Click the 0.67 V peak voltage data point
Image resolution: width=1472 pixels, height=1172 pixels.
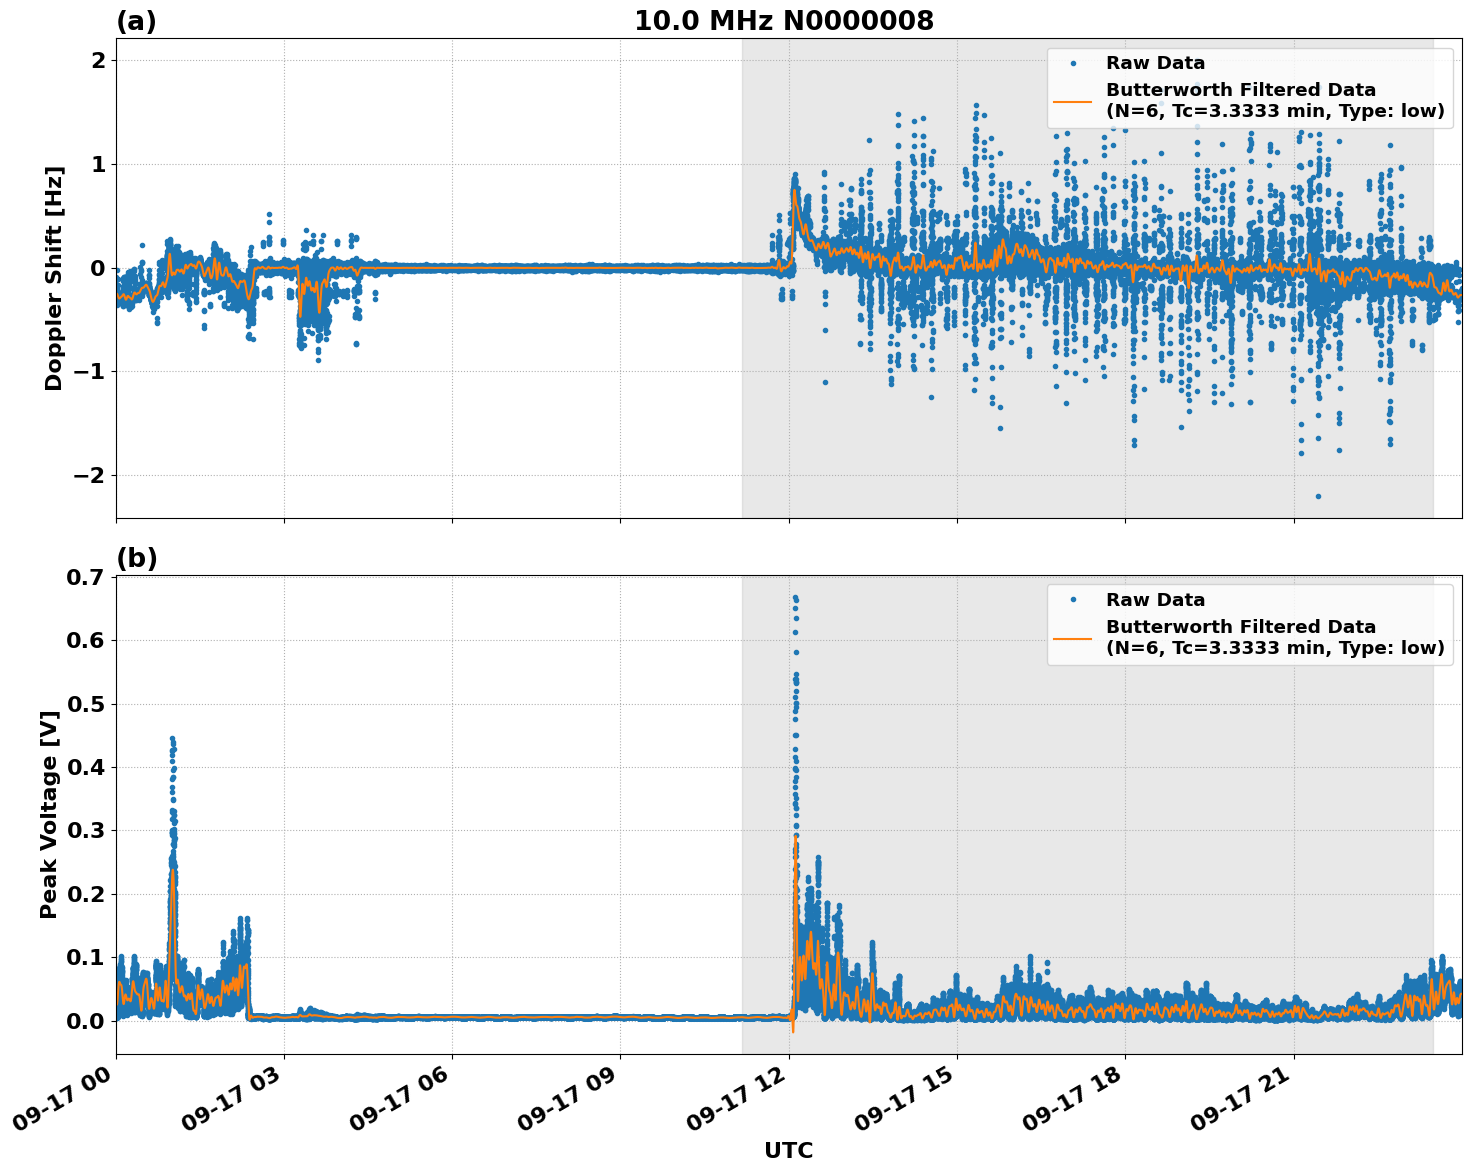(795, 596)
